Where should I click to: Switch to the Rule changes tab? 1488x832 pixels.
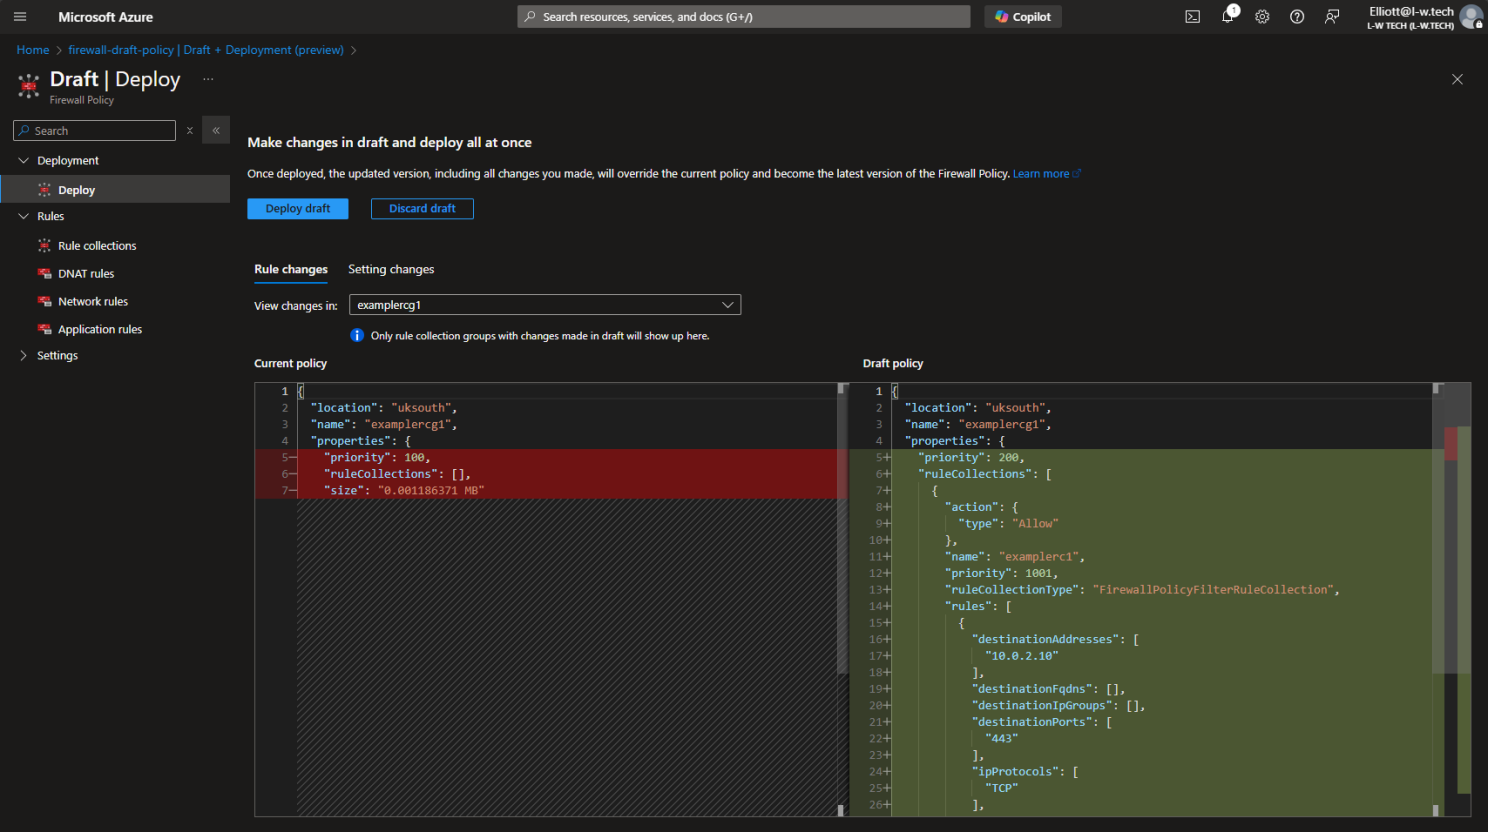(291, 270)
